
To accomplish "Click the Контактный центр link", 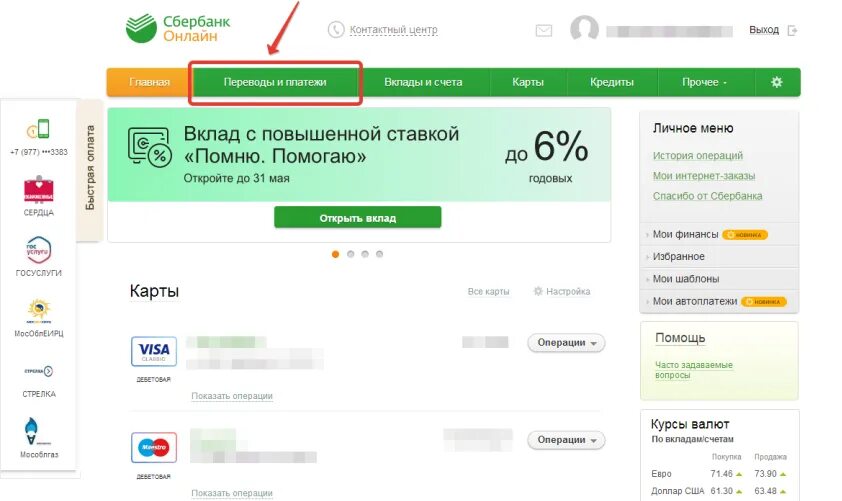I will [x=394, y=30].
